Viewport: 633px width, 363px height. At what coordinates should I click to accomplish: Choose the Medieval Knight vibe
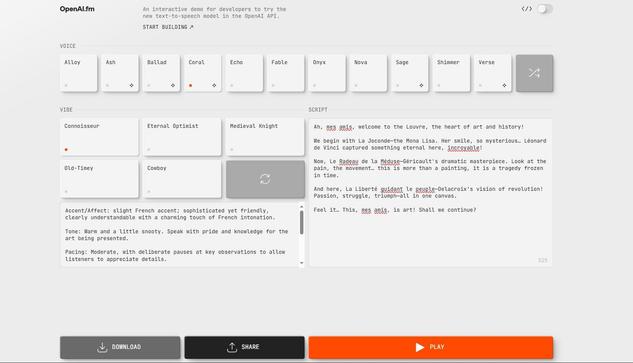265,137
